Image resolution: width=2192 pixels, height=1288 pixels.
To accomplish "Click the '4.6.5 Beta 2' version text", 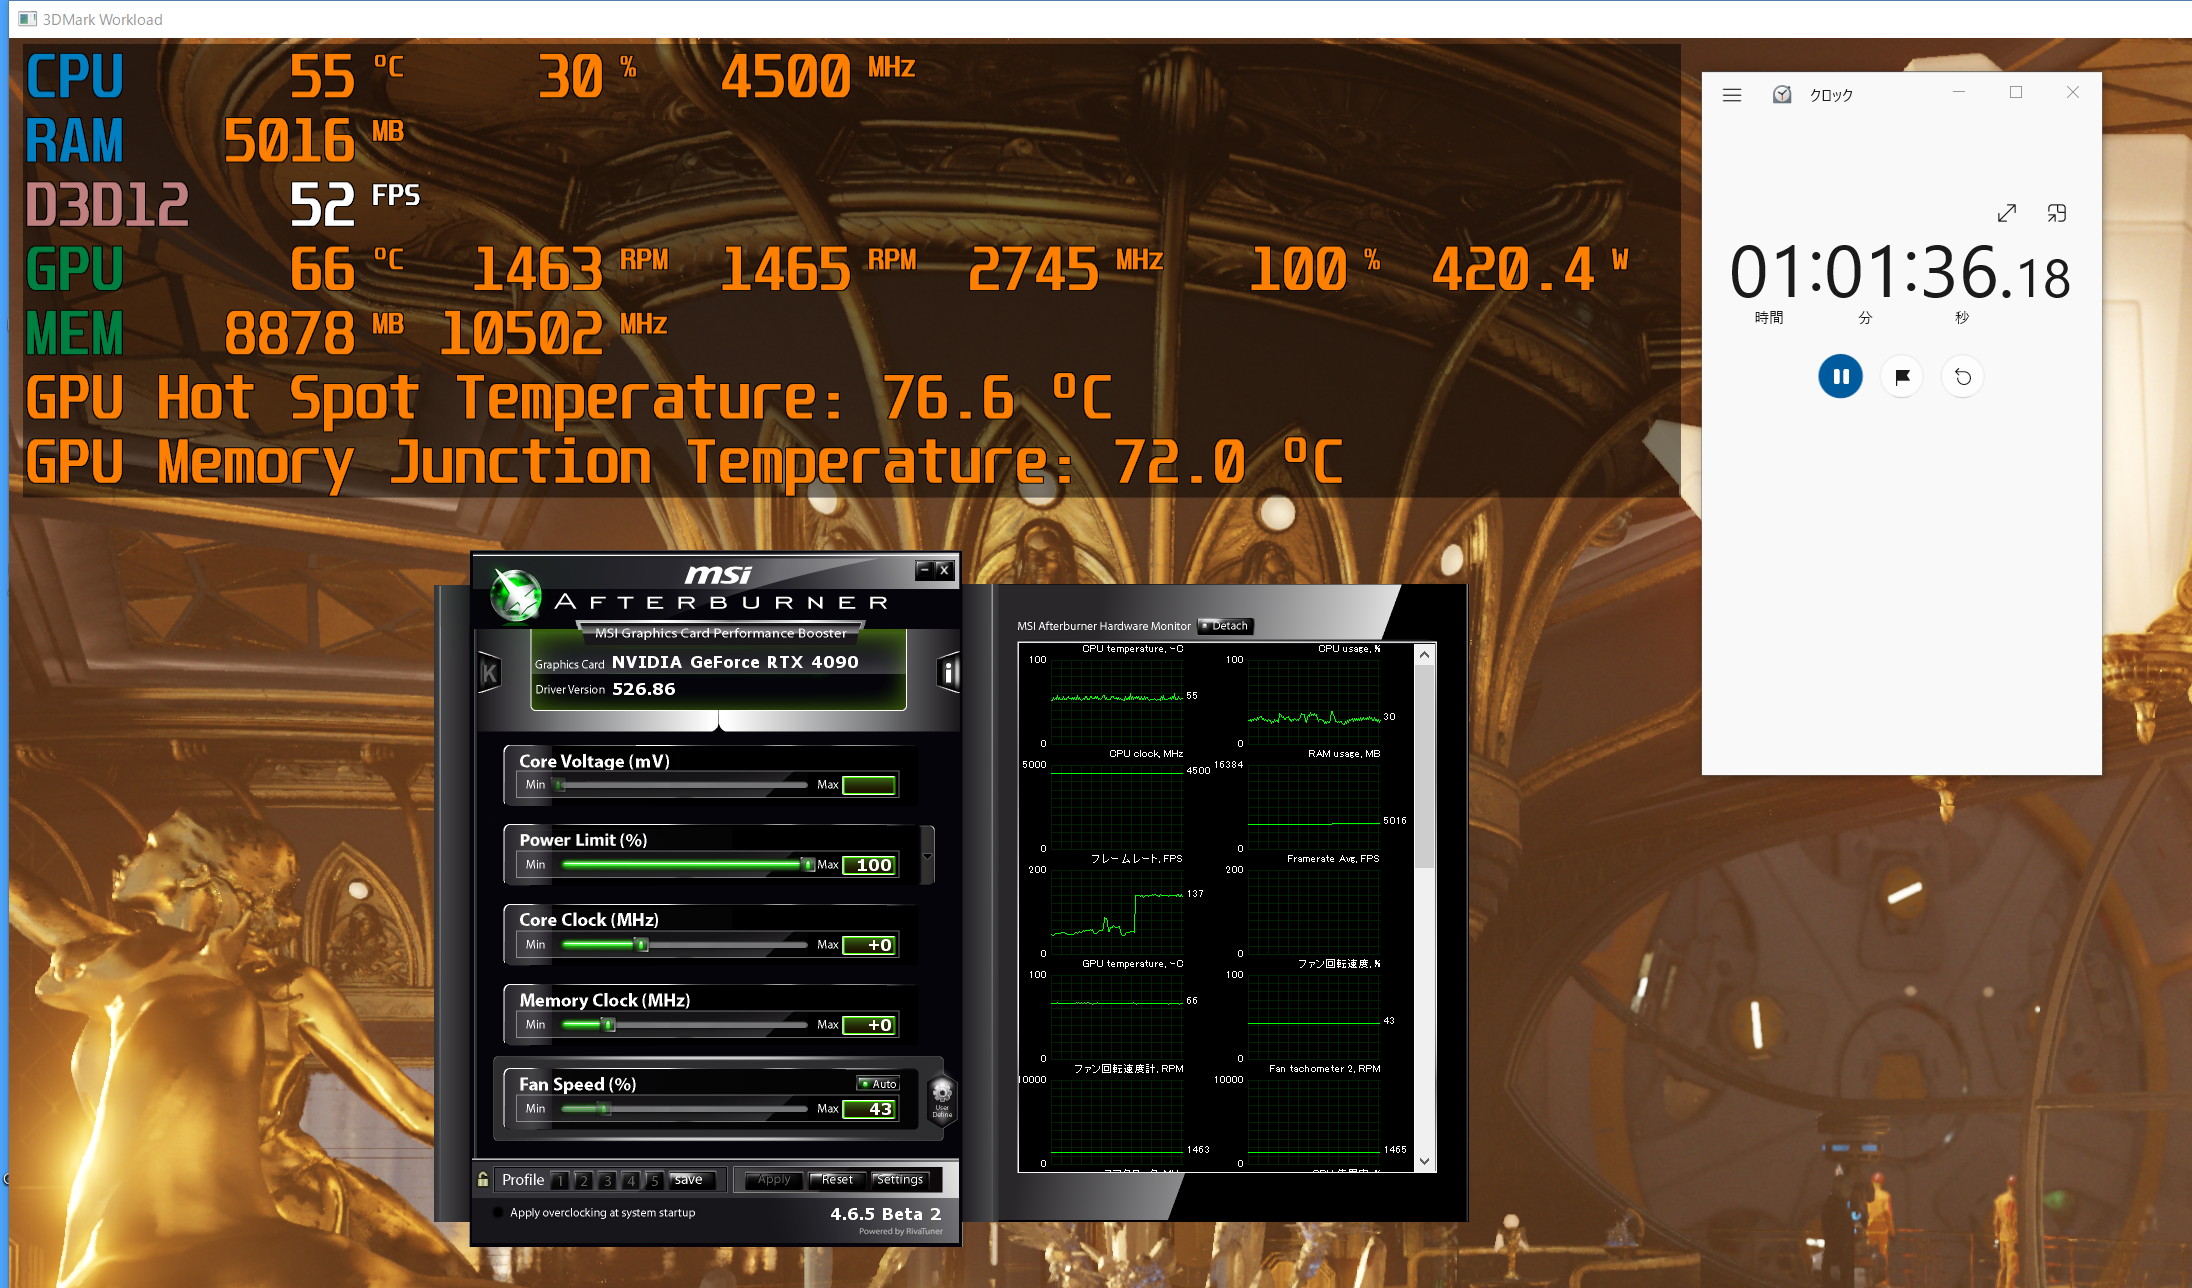I will click(x=886, y=1214).
